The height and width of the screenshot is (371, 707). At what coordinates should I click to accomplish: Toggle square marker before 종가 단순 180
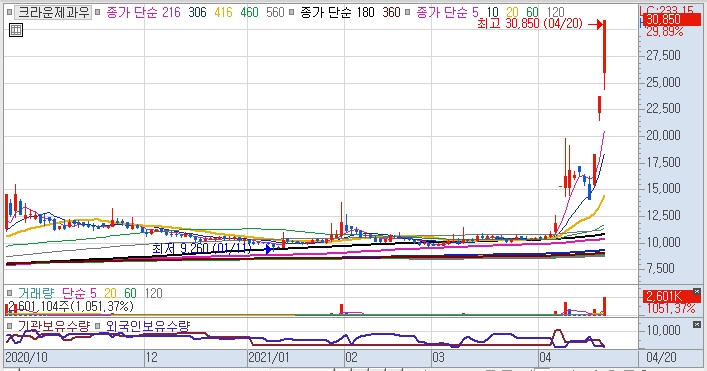tap(292, 12)
